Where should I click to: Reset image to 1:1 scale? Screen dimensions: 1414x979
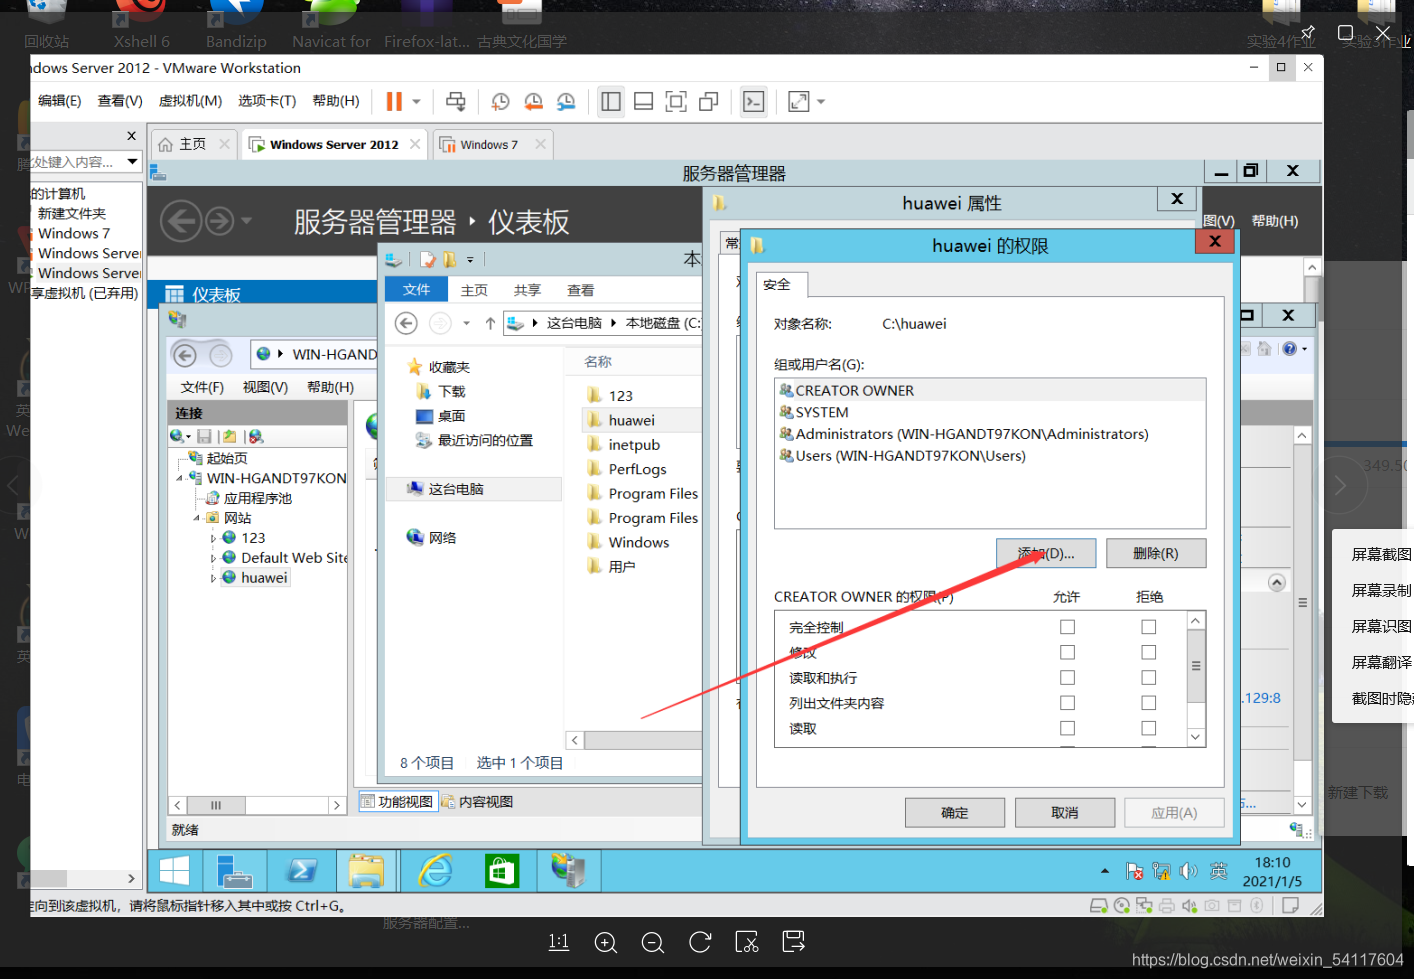[x=558, y=942]
